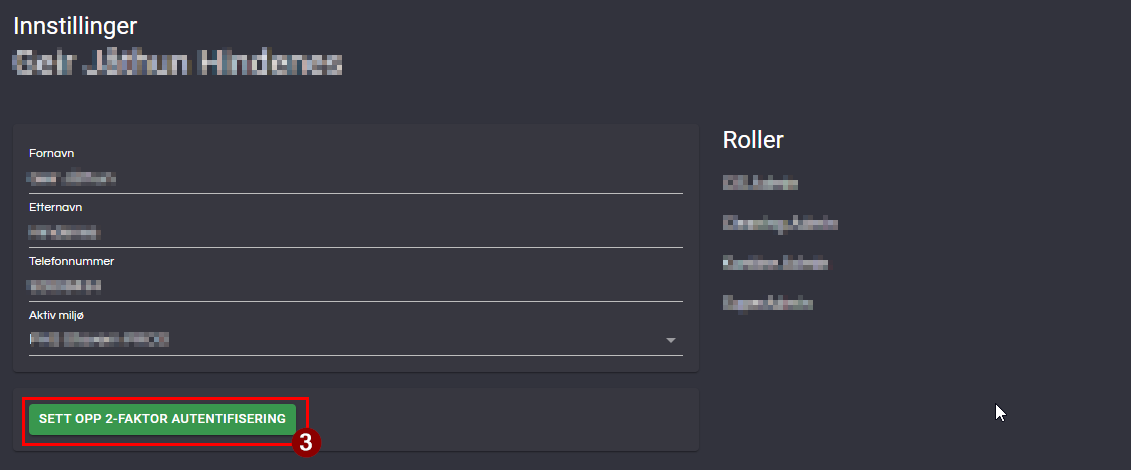The image size is (1131, 470).
Task: Click the Telefonnummer field label
Action: click(71, 261)
